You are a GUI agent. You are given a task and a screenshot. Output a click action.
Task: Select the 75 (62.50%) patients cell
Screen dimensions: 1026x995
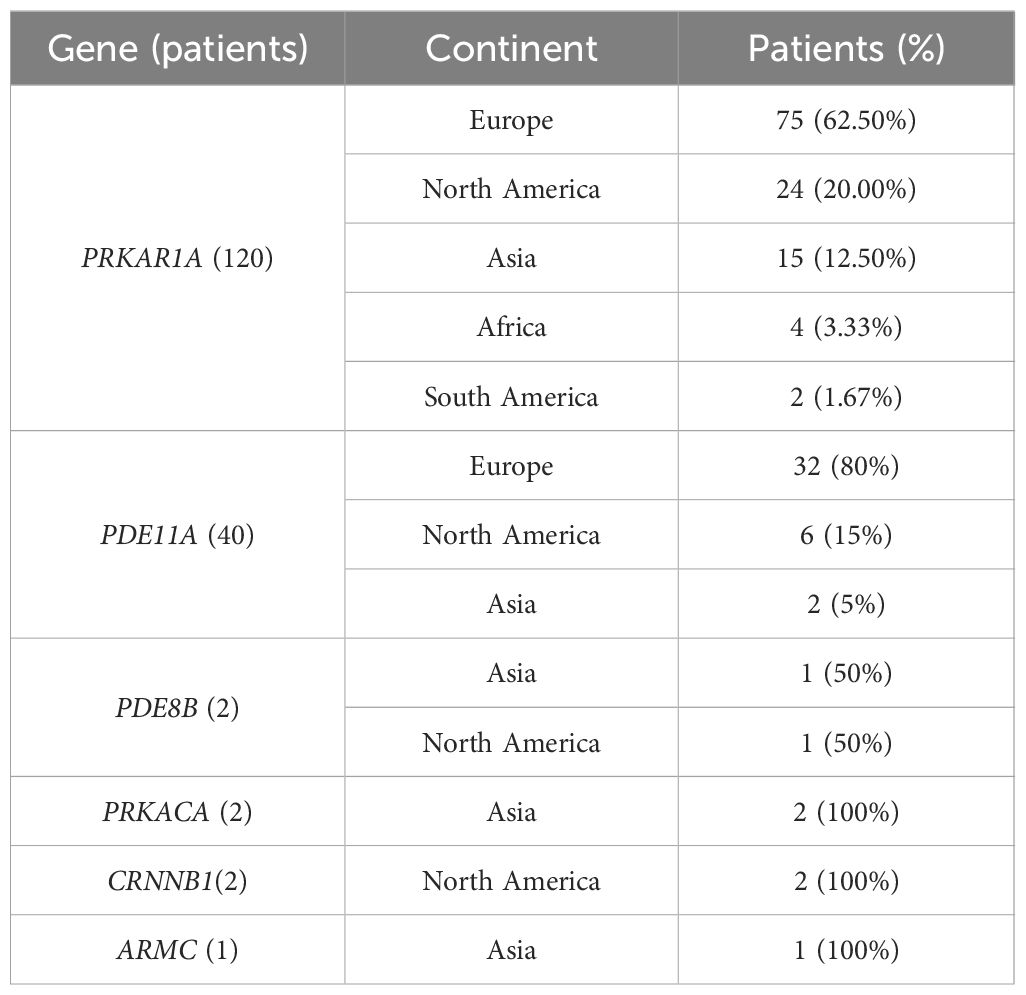(x=846, y=120)
